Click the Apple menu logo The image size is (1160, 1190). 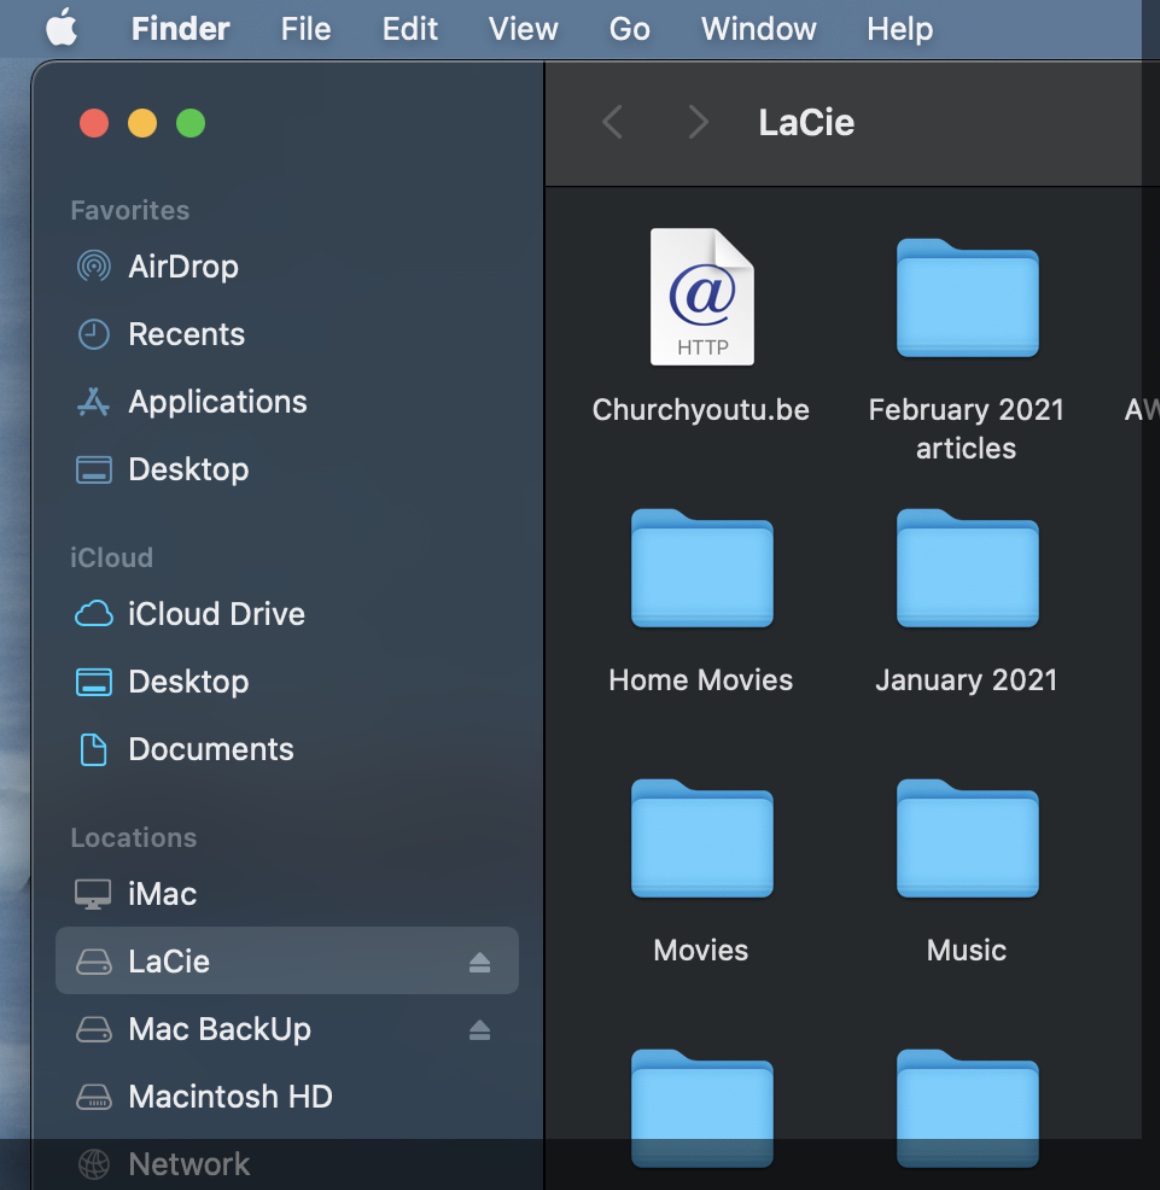(x=62, y=29)
